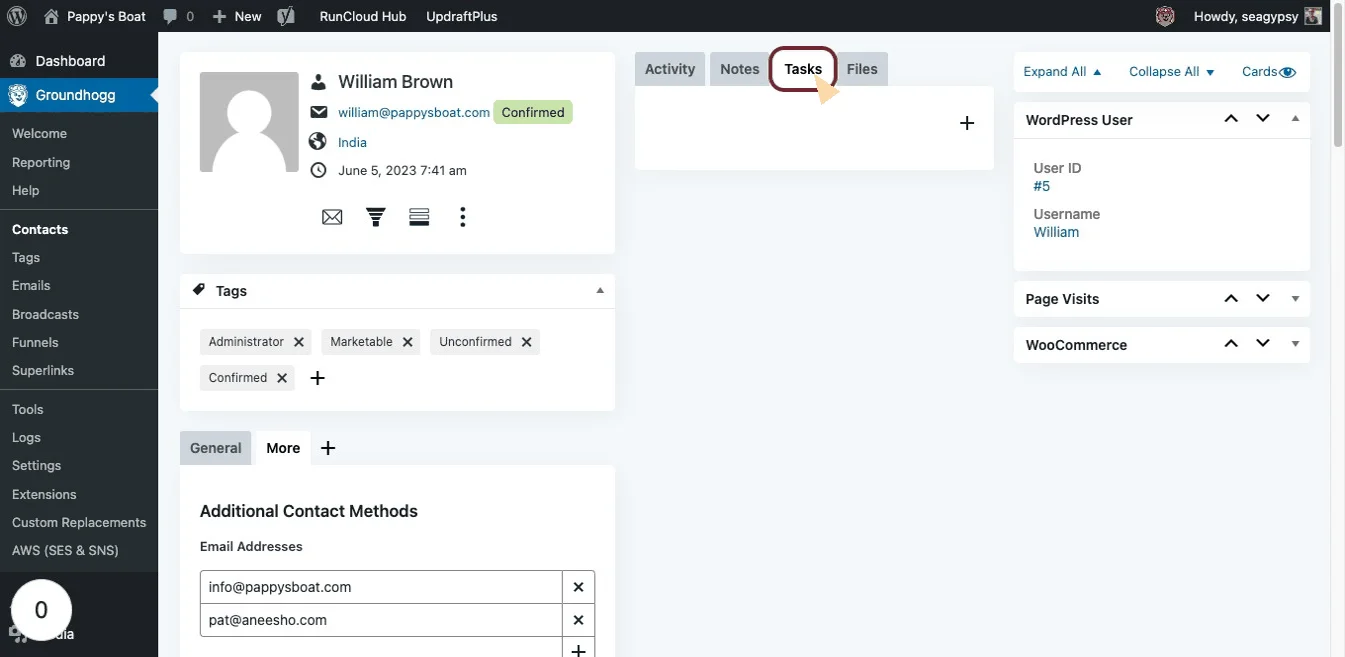Open UpdraftPlus in admin bar
The width and height of the screenshot is (1345, 657).
461,16
